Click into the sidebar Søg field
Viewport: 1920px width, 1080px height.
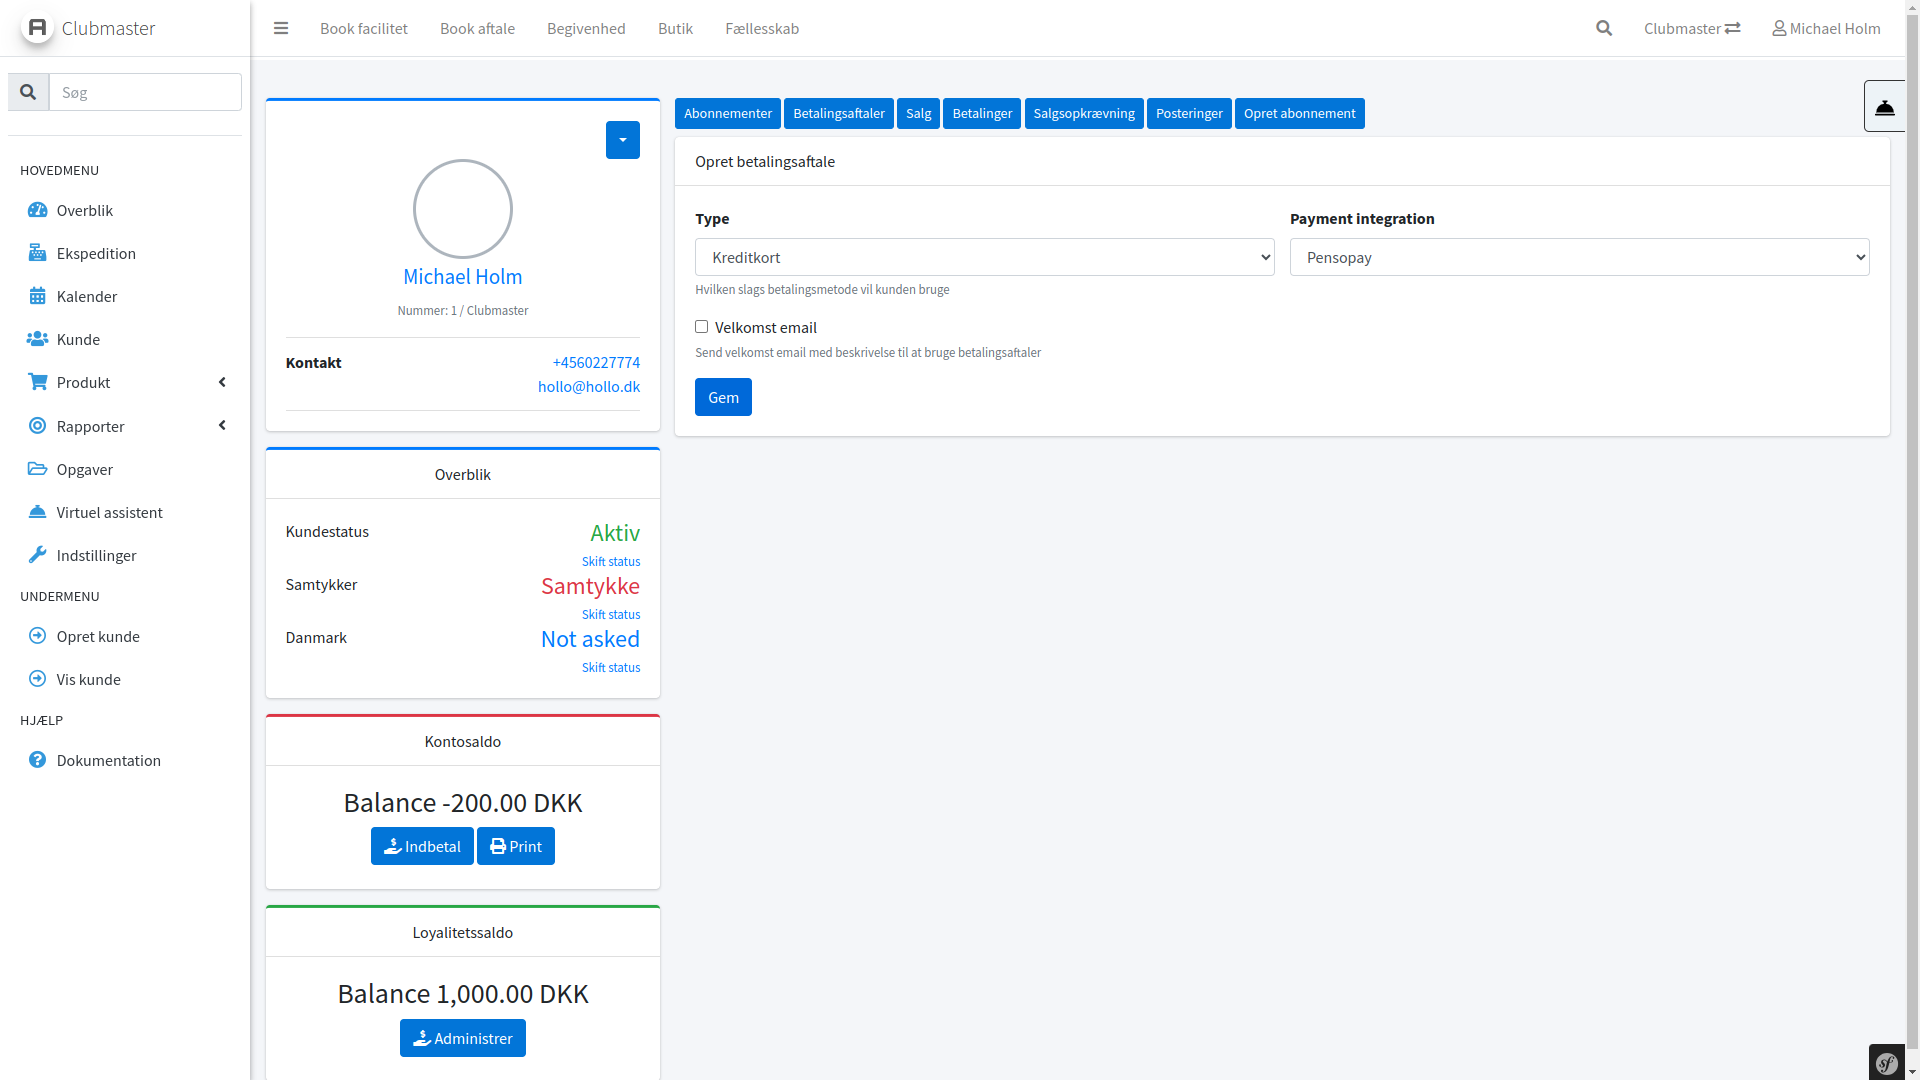click(145, 92)
